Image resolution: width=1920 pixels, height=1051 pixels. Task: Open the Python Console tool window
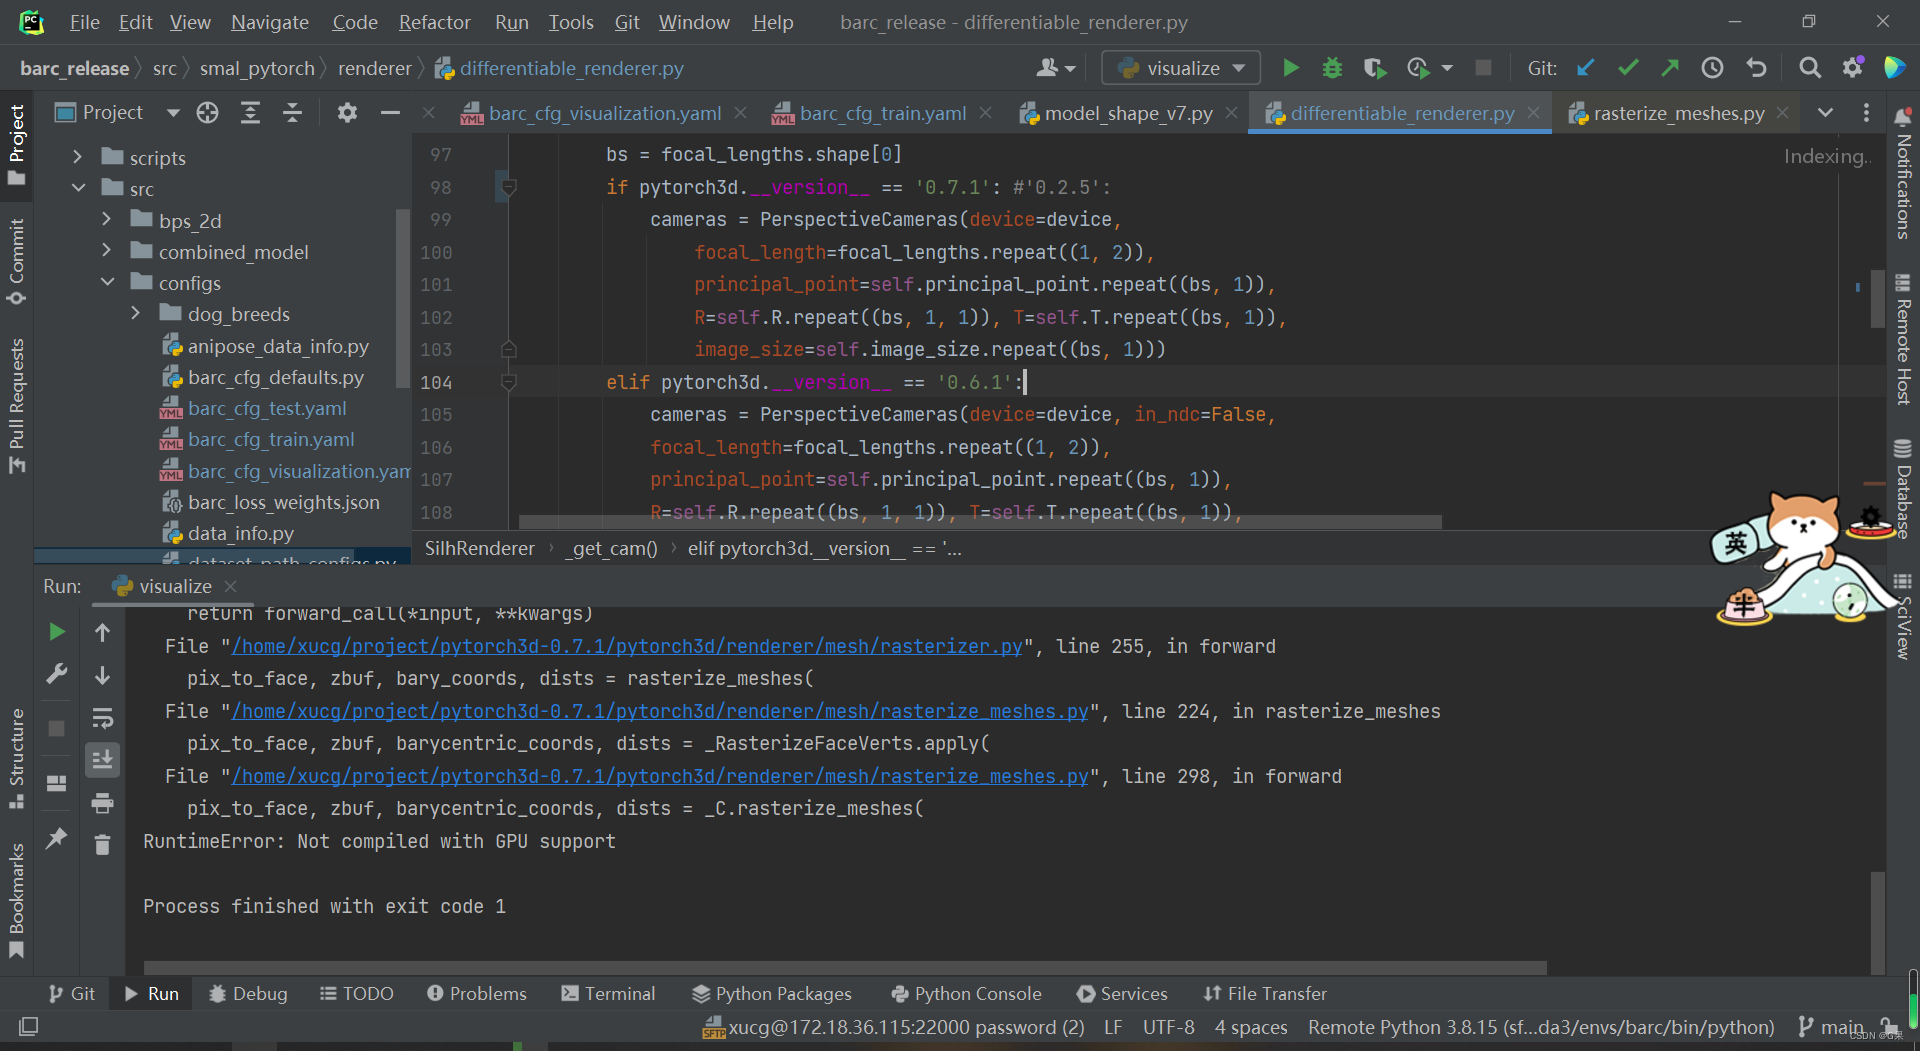[966, 993]
